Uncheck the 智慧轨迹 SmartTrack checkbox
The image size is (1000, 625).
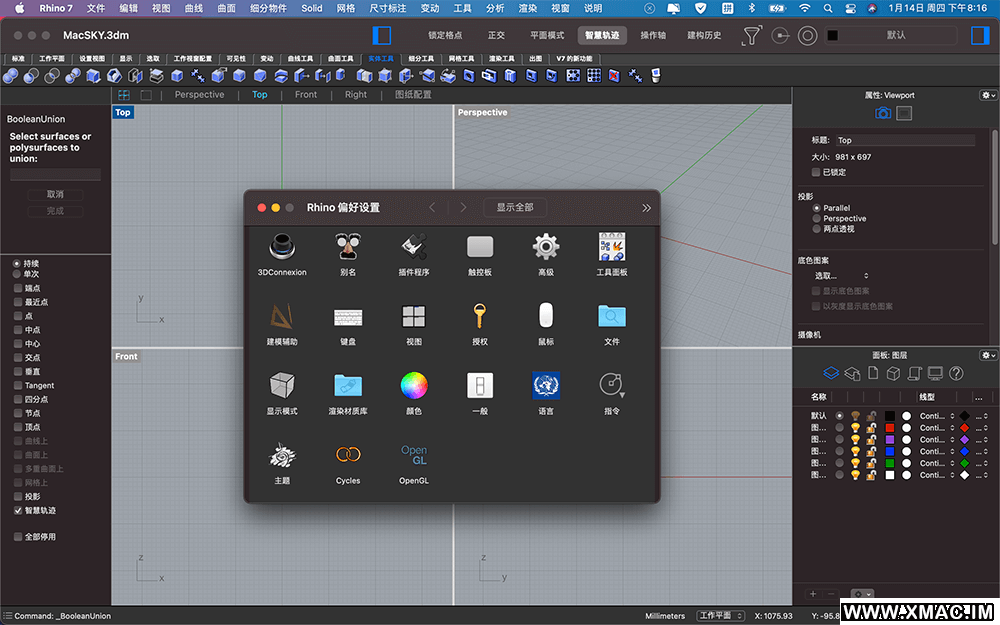(18, 510)
